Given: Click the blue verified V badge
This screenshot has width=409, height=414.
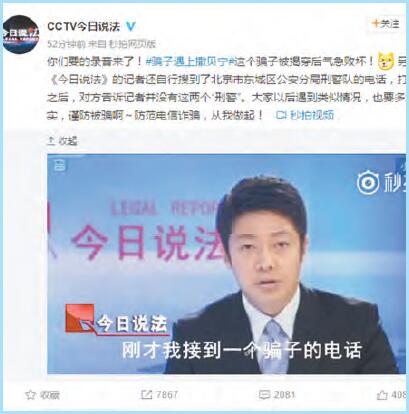Looking at the screenshot, I should point(131,27).
